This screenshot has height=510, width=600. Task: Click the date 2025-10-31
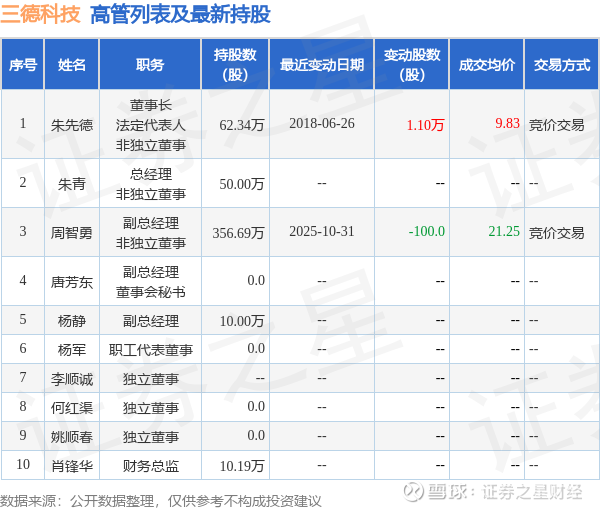pyautogui.click(x=322, y=231)
